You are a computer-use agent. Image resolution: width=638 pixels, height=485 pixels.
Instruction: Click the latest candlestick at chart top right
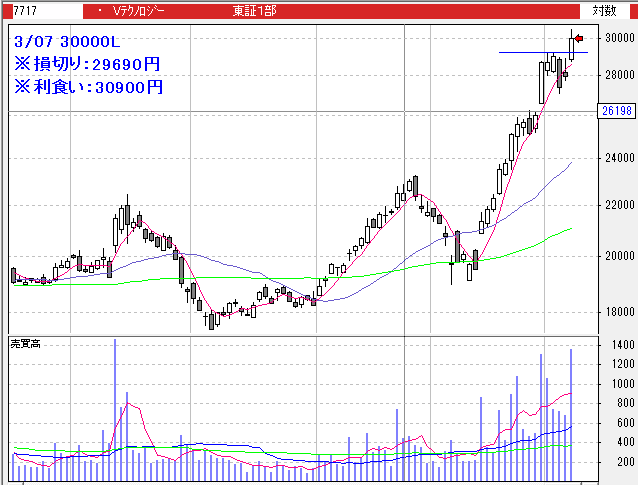(x=572, y=45)
